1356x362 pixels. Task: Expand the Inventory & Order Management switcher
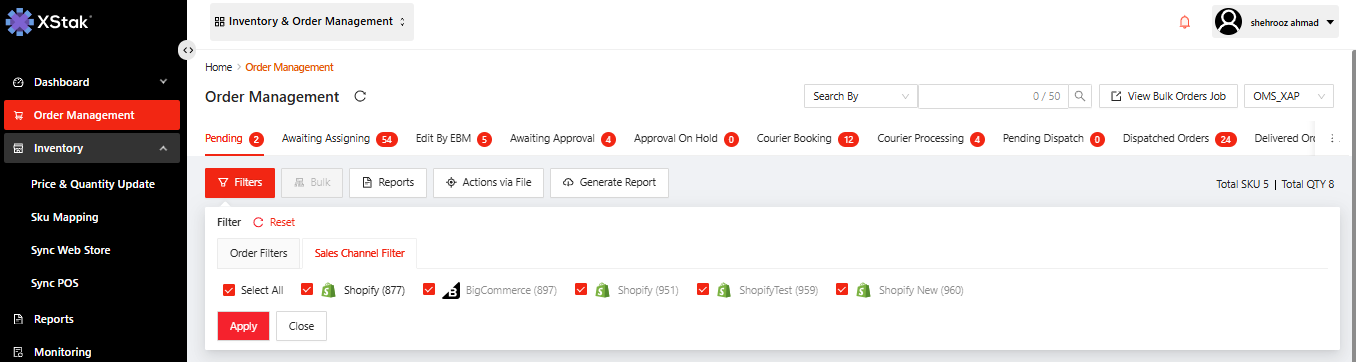[x=312, y=21]
